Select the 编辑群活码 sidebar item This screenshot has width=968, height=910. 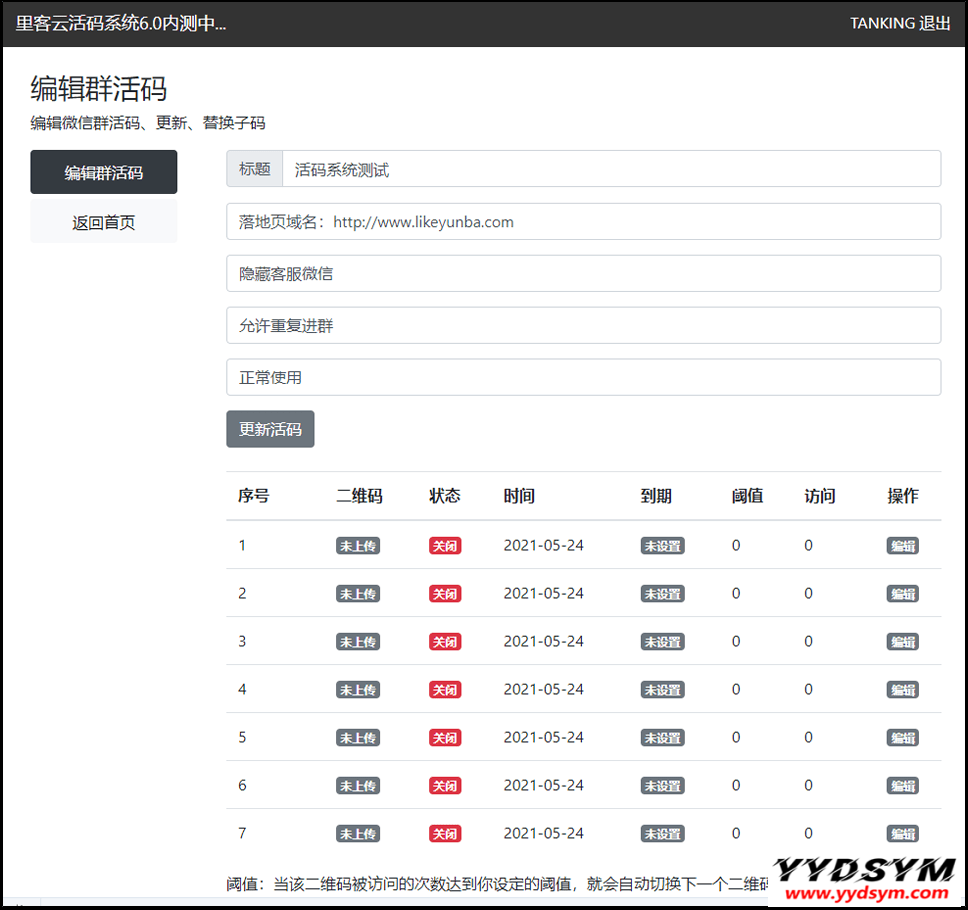point(104,172)
